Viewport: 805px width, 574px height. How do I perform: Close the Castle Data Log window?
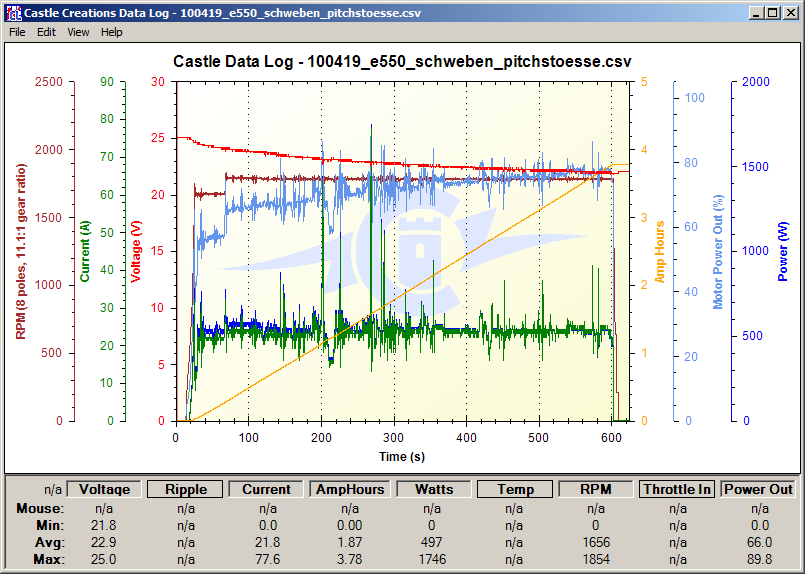click(x=791, y=13)
